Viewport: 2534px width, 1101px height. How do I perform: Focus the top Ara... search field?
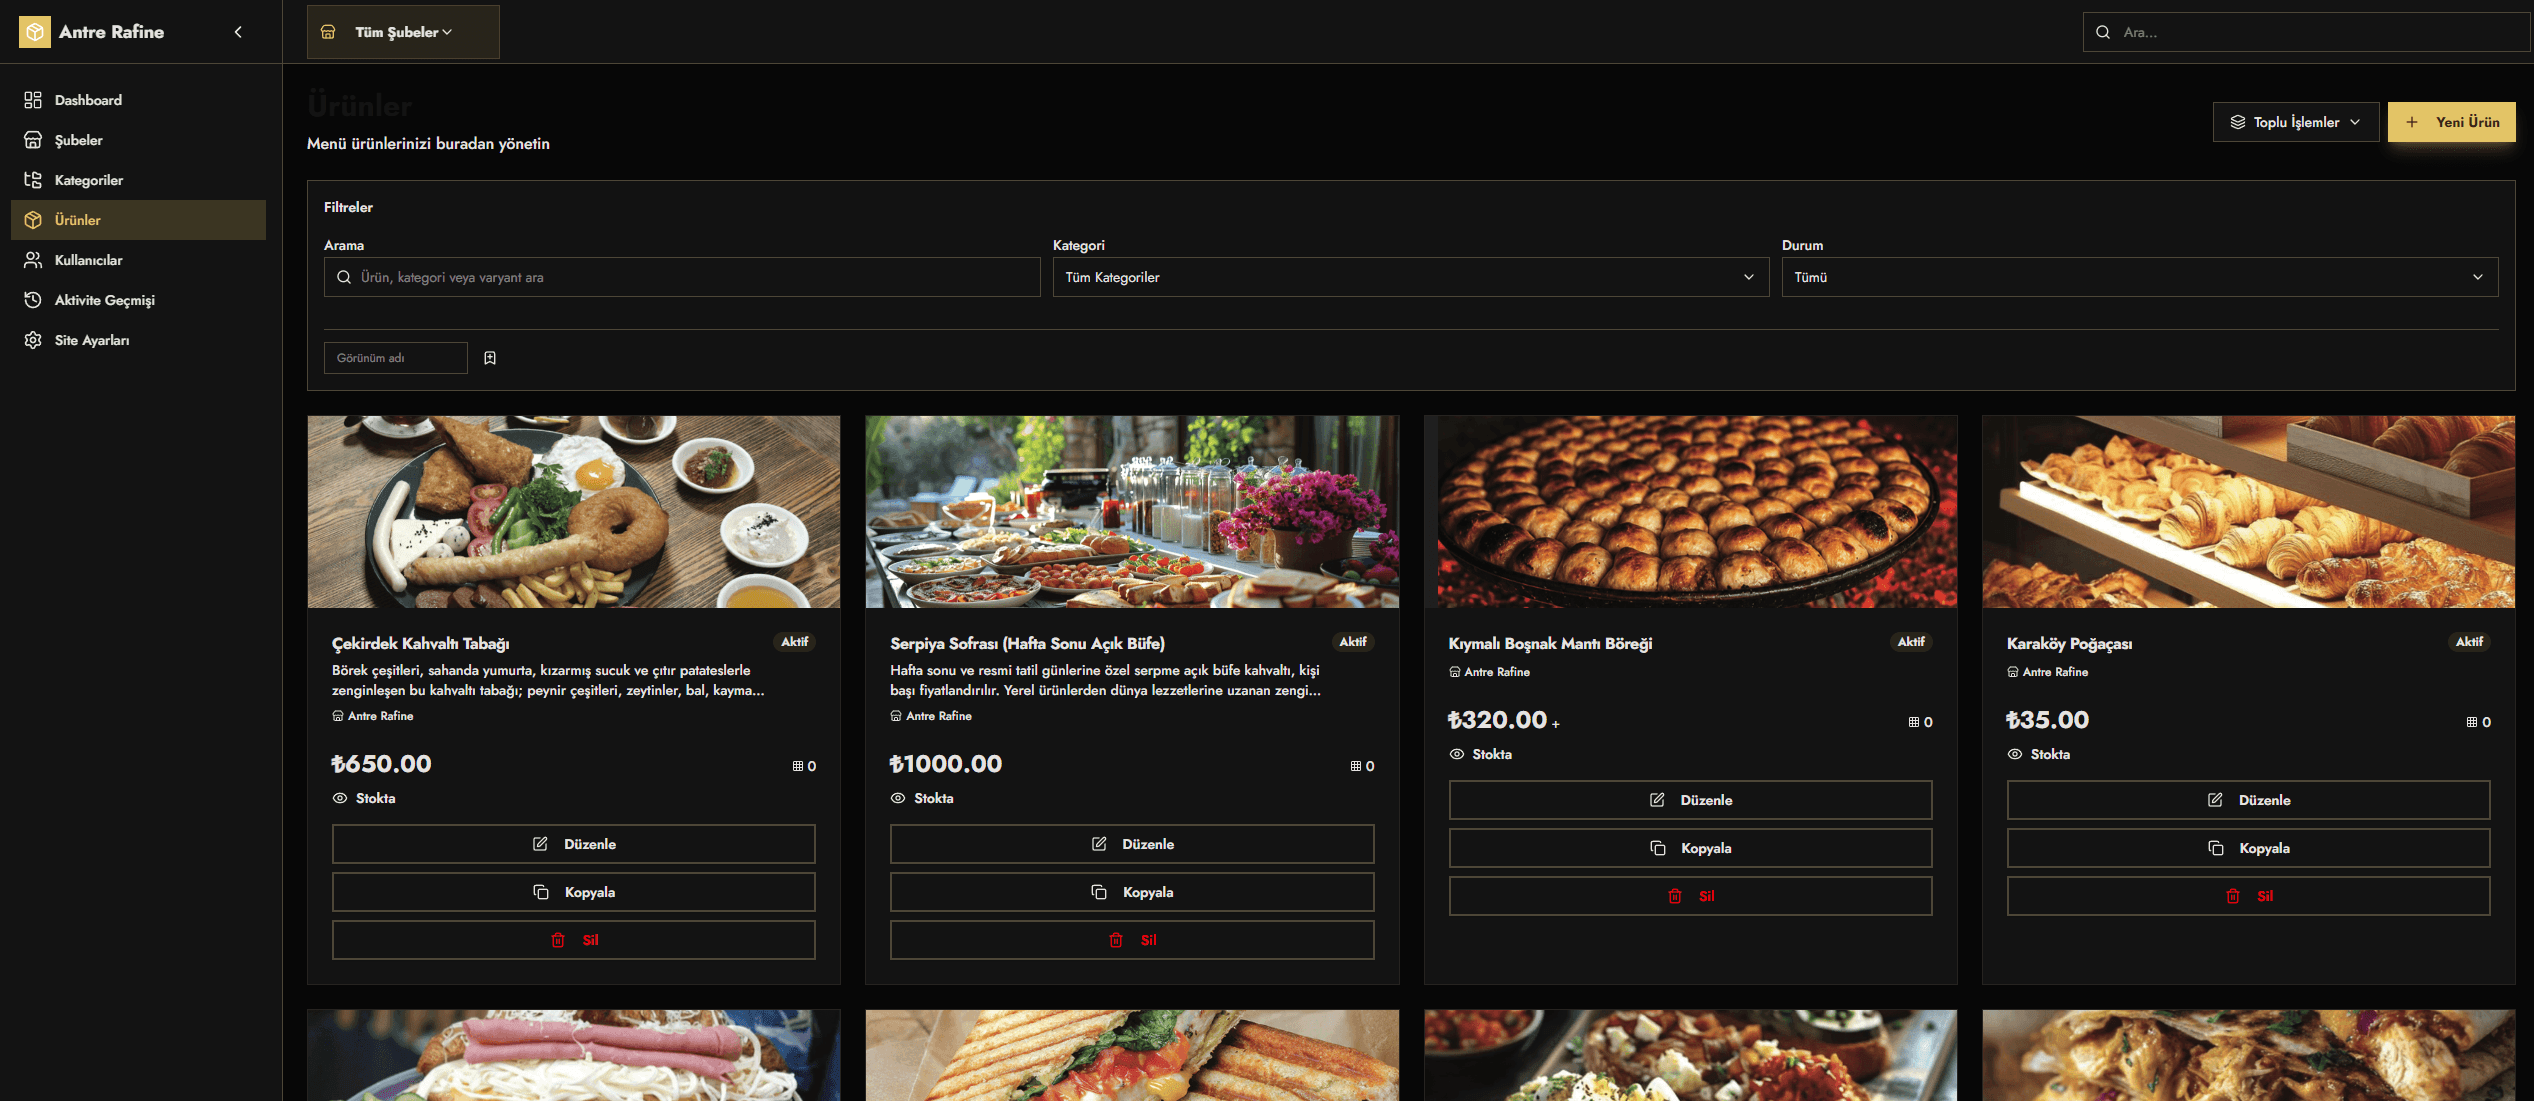point(2308,32)
